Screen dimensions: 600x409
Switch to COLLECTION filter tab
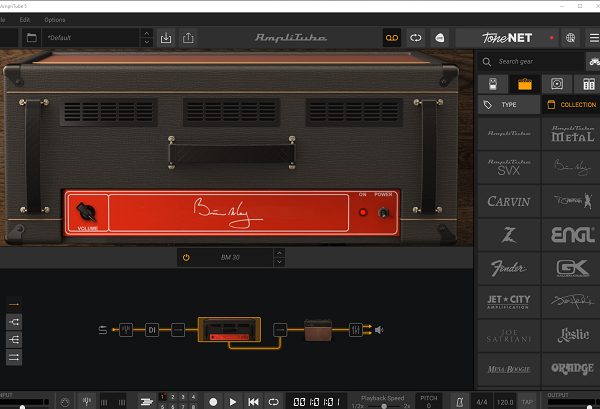coord(571,104)
